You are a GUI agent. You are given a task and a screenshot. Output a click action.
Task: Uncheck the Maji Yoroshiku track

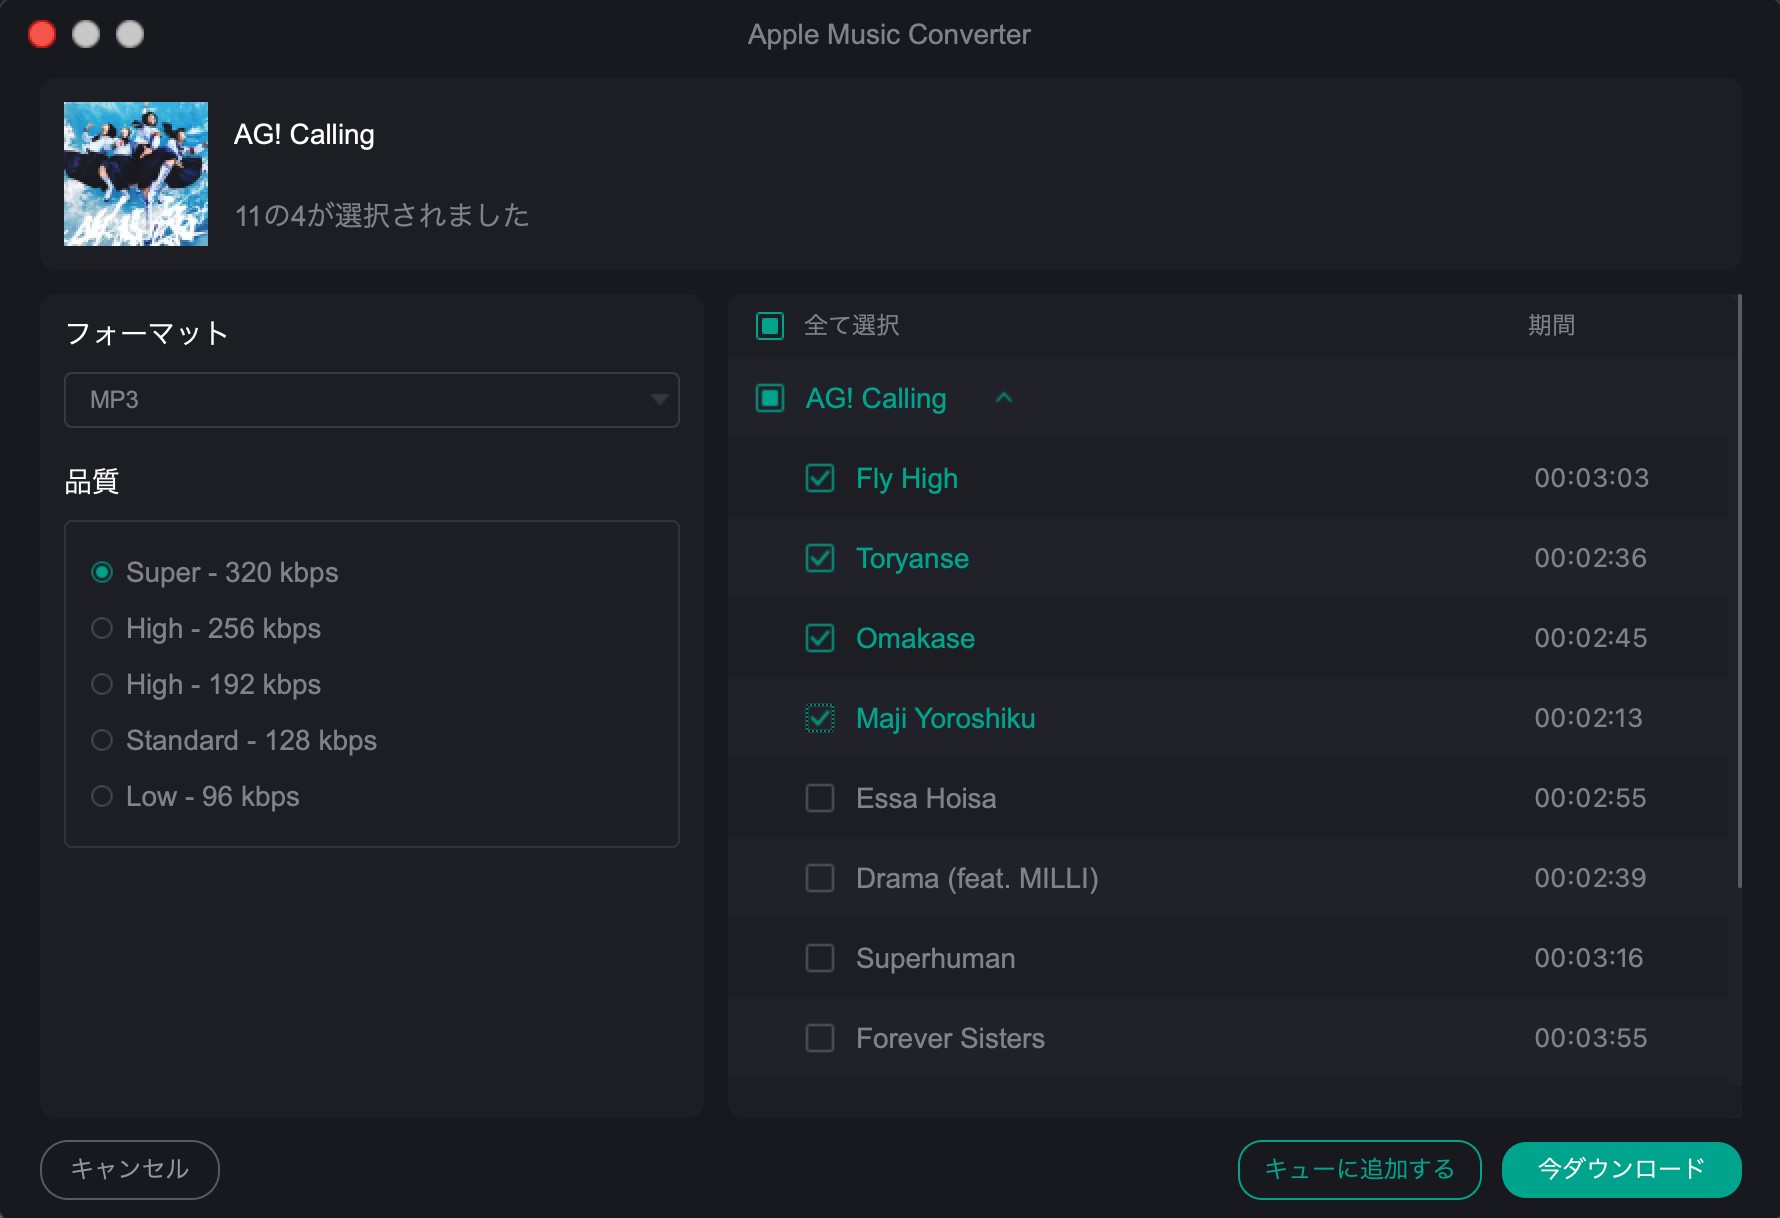tap(820, 718)
